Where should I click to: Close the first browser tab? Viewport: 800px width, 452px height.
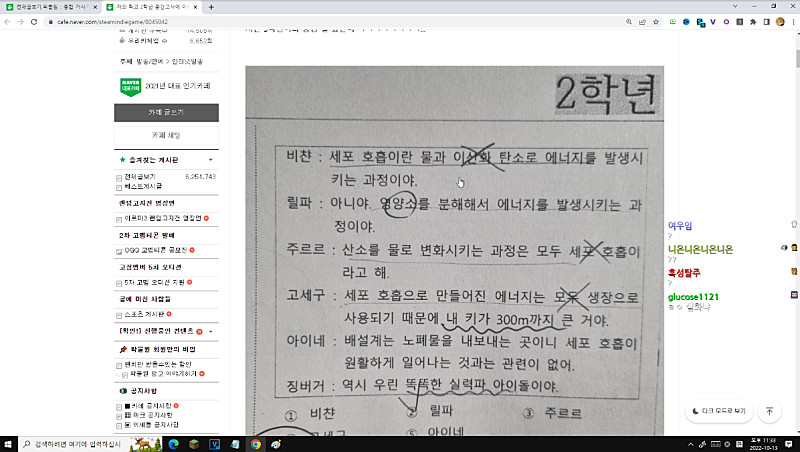[95, 7]
